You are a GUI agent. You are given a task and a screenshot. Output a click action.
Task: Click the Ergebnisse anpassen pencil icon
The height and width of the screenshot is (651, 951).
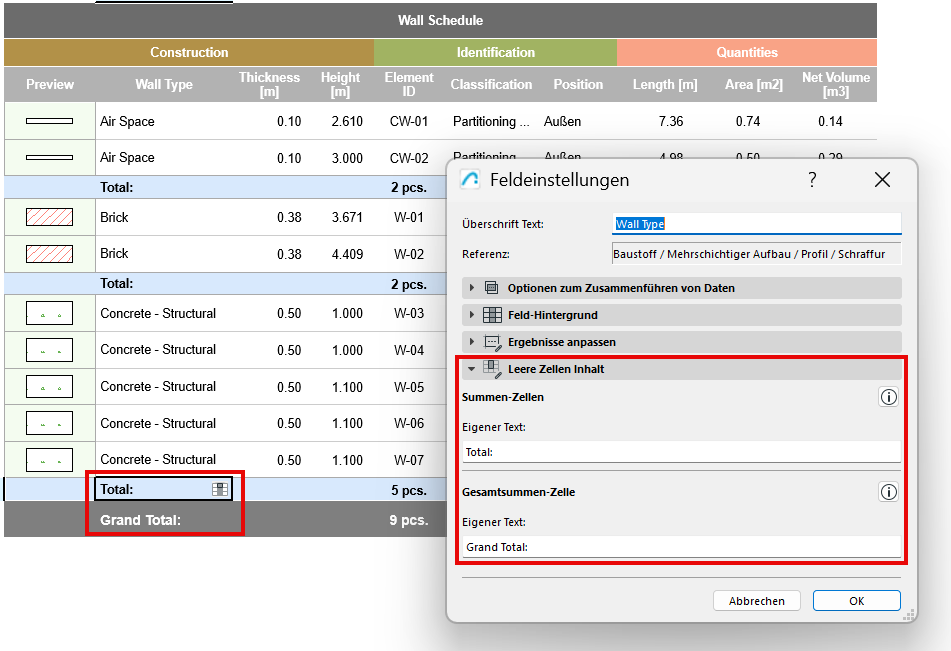click(492, 342)
